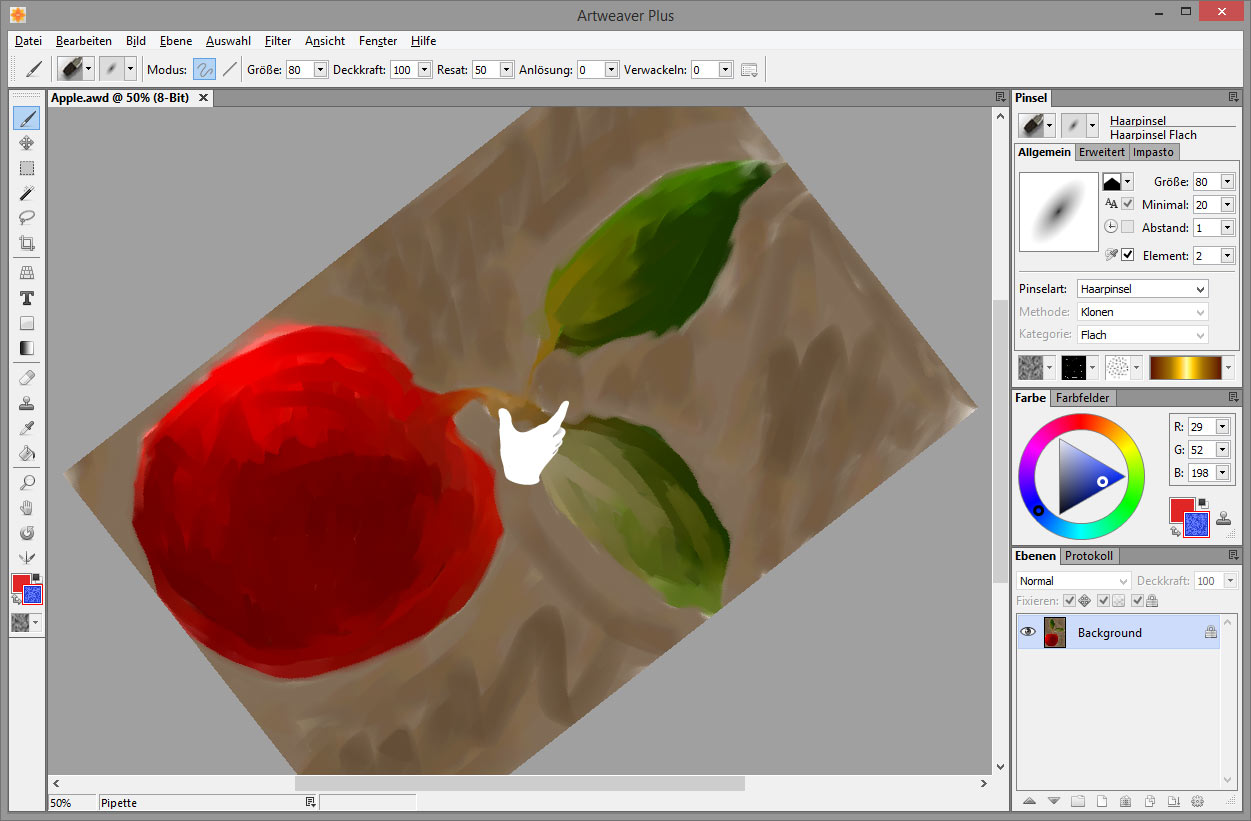
Task: Open the Normal blend mode dropdown
Action: tap(1073, 581)
